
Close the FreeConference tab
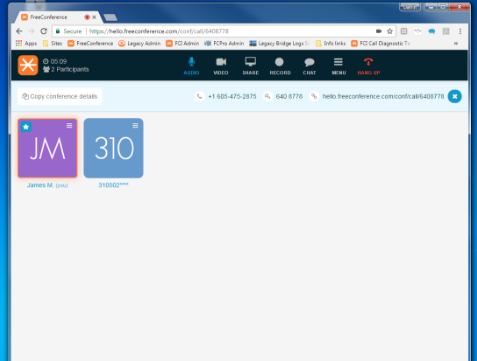(x=94, y=17)
